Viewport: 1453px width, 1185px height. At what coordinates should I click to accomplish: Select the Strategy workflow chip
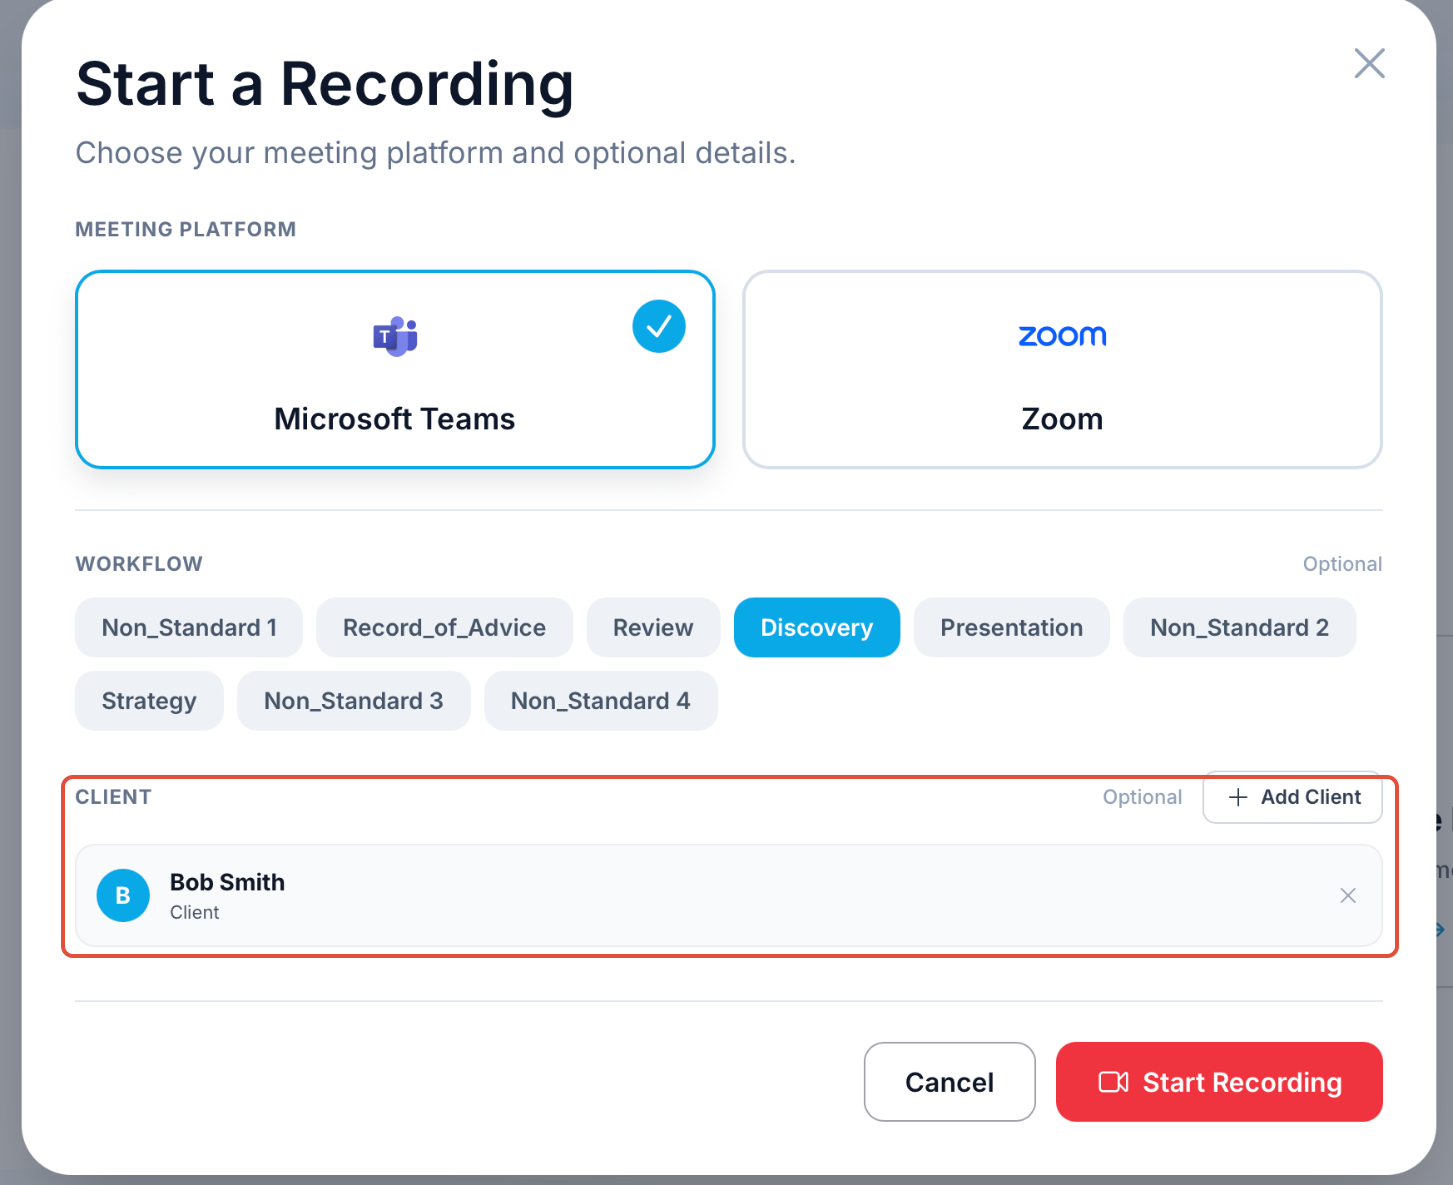pos(149,700)
